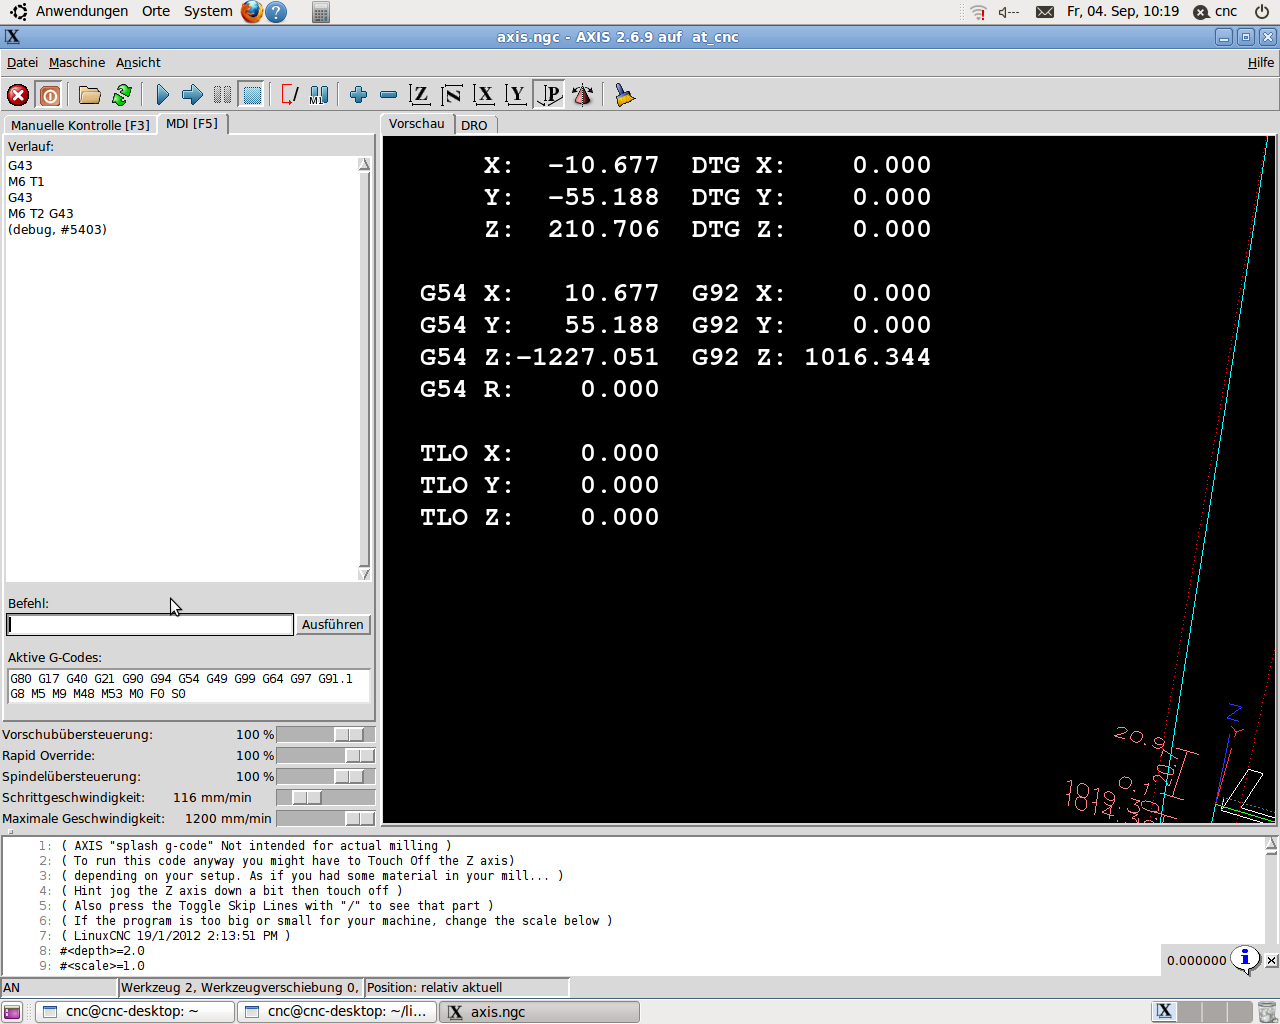Click G-code line #<scale>=1.0

102,966
